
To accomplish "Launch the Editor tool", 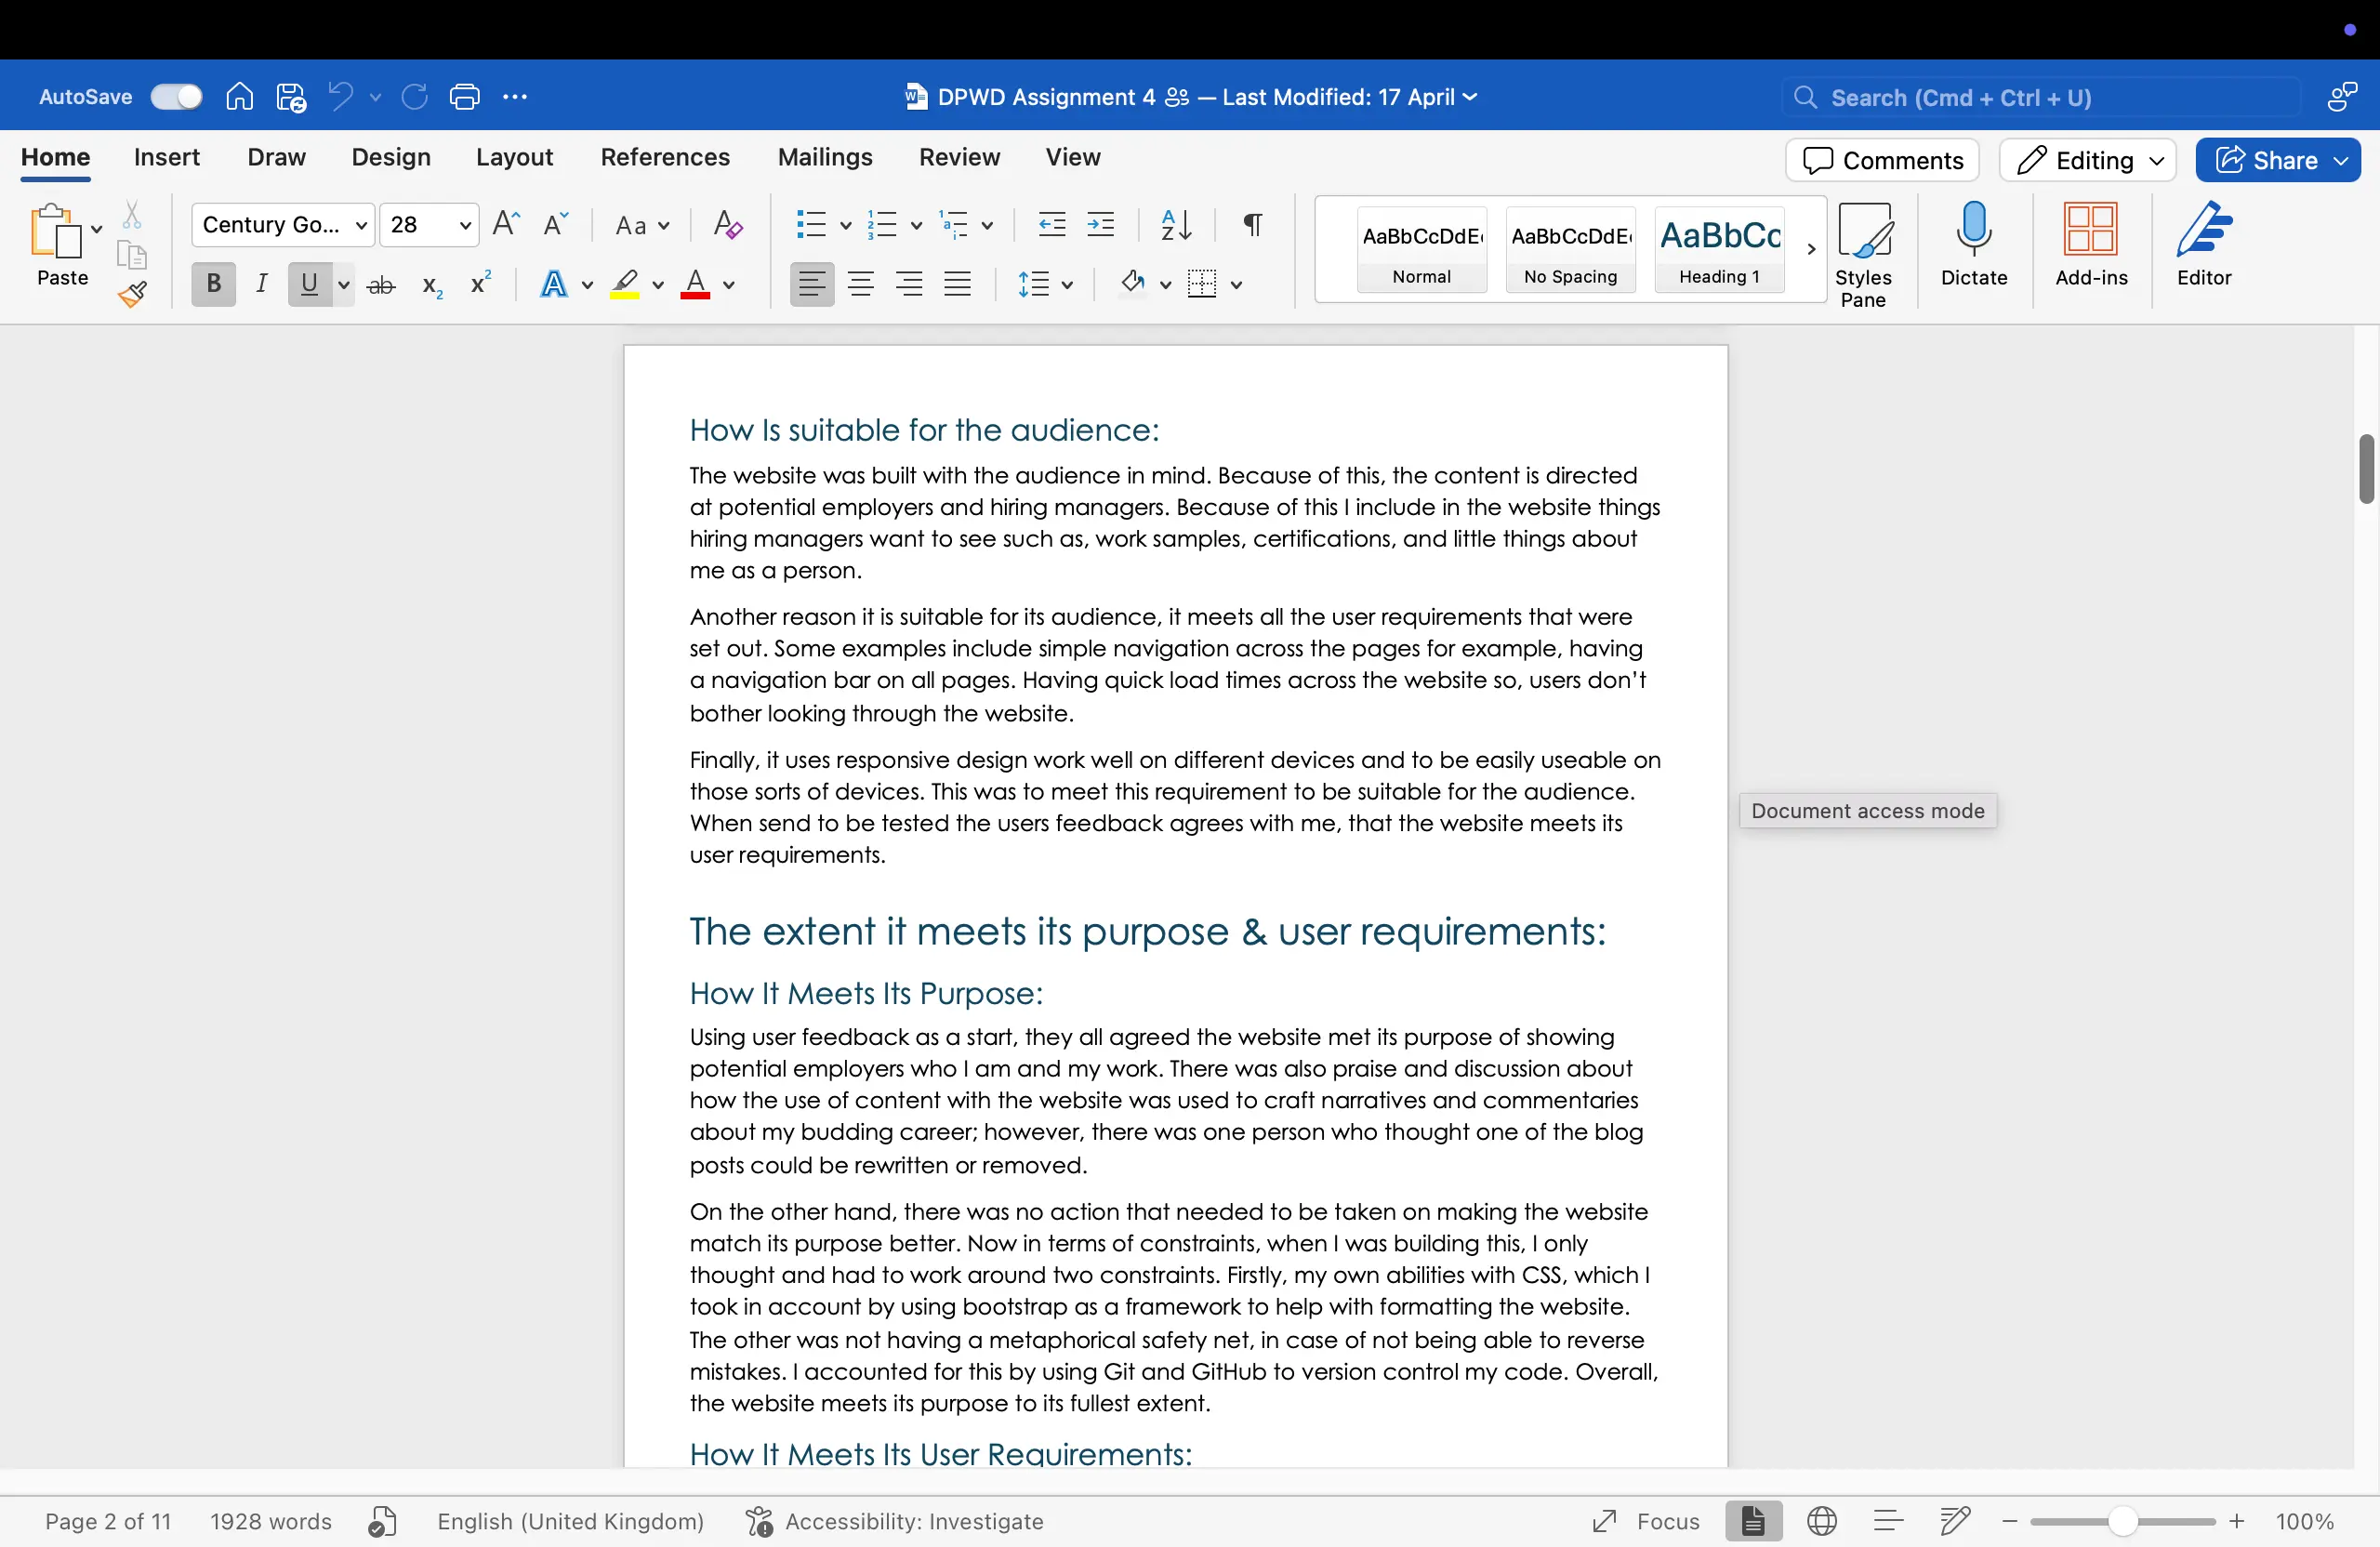I will [x=2204, y=249].
